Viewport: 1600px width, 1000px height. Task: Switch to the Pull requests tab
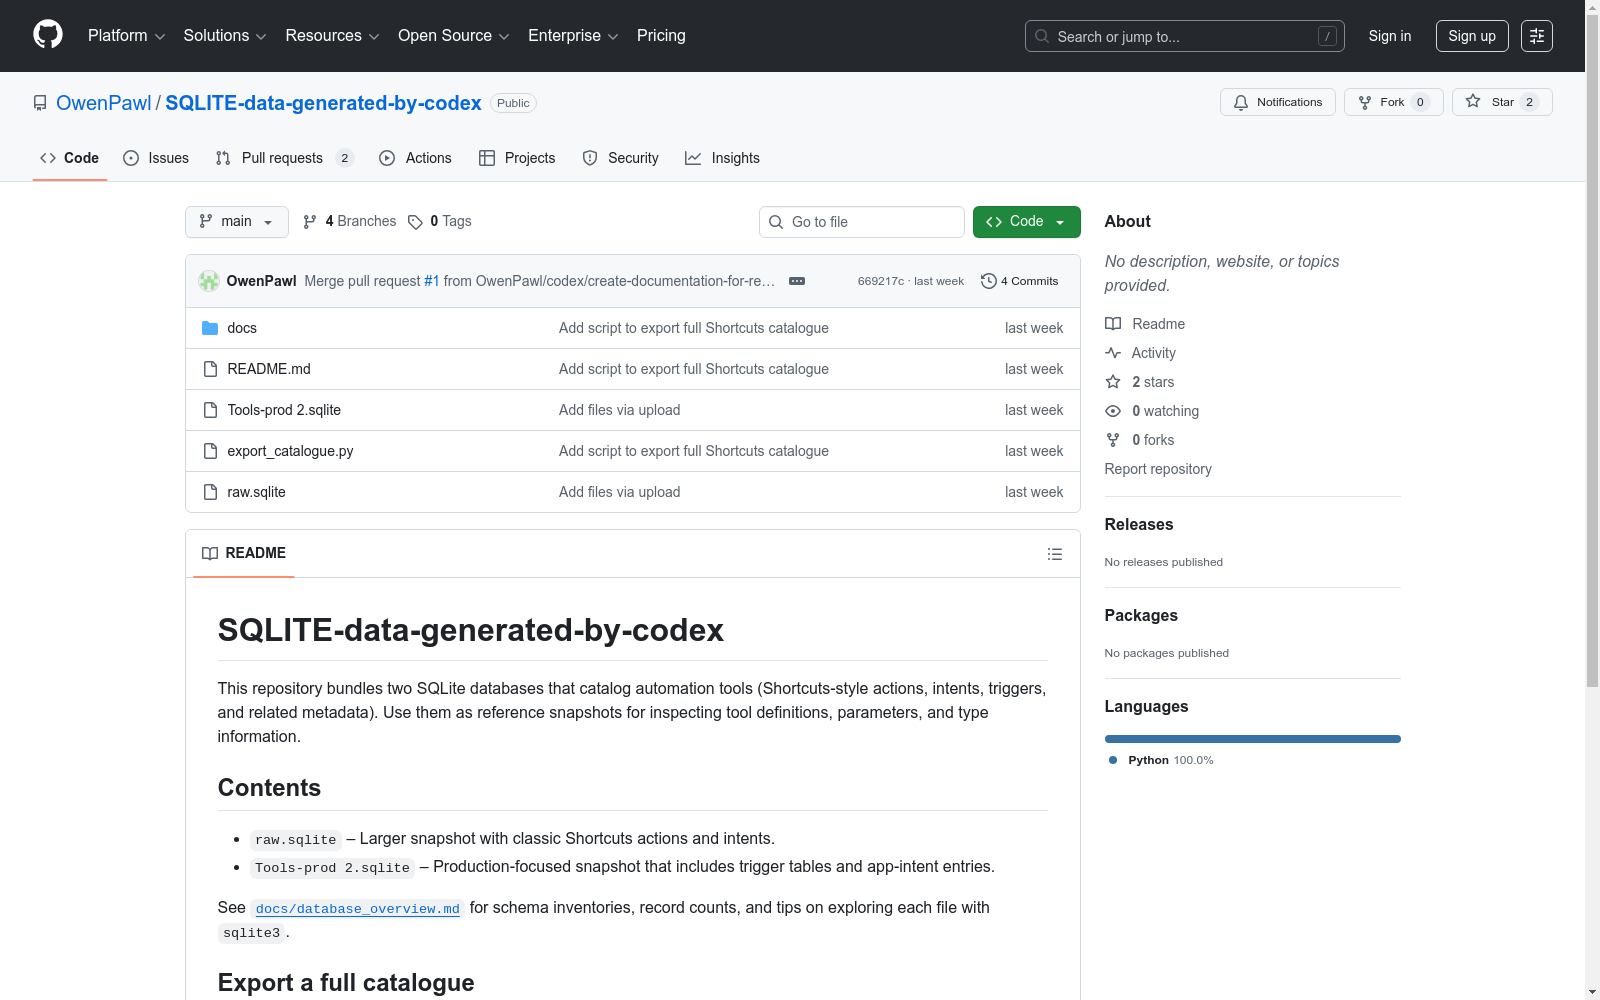285,158
